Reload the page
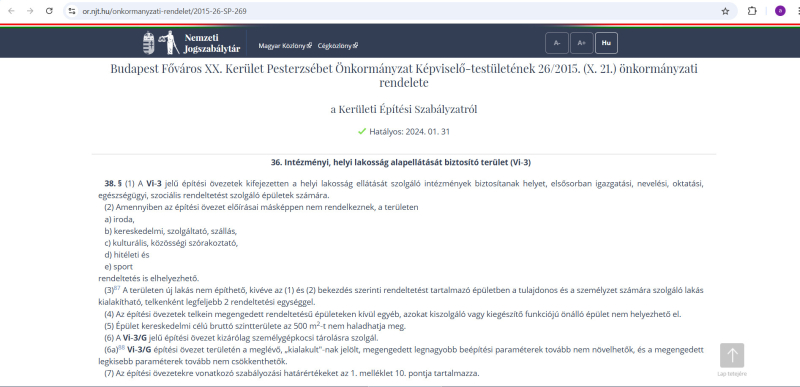 pyautogui.click(x=49, y=11)
